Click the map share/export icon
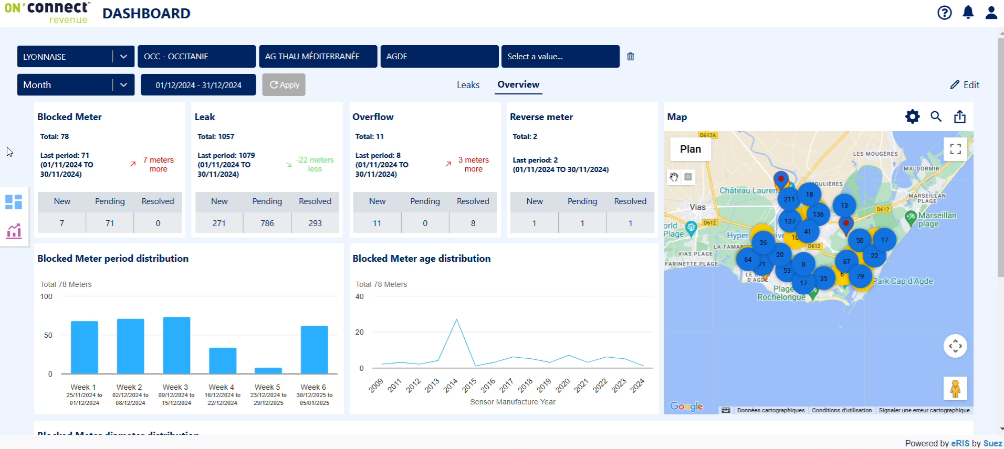 (960, 117)
